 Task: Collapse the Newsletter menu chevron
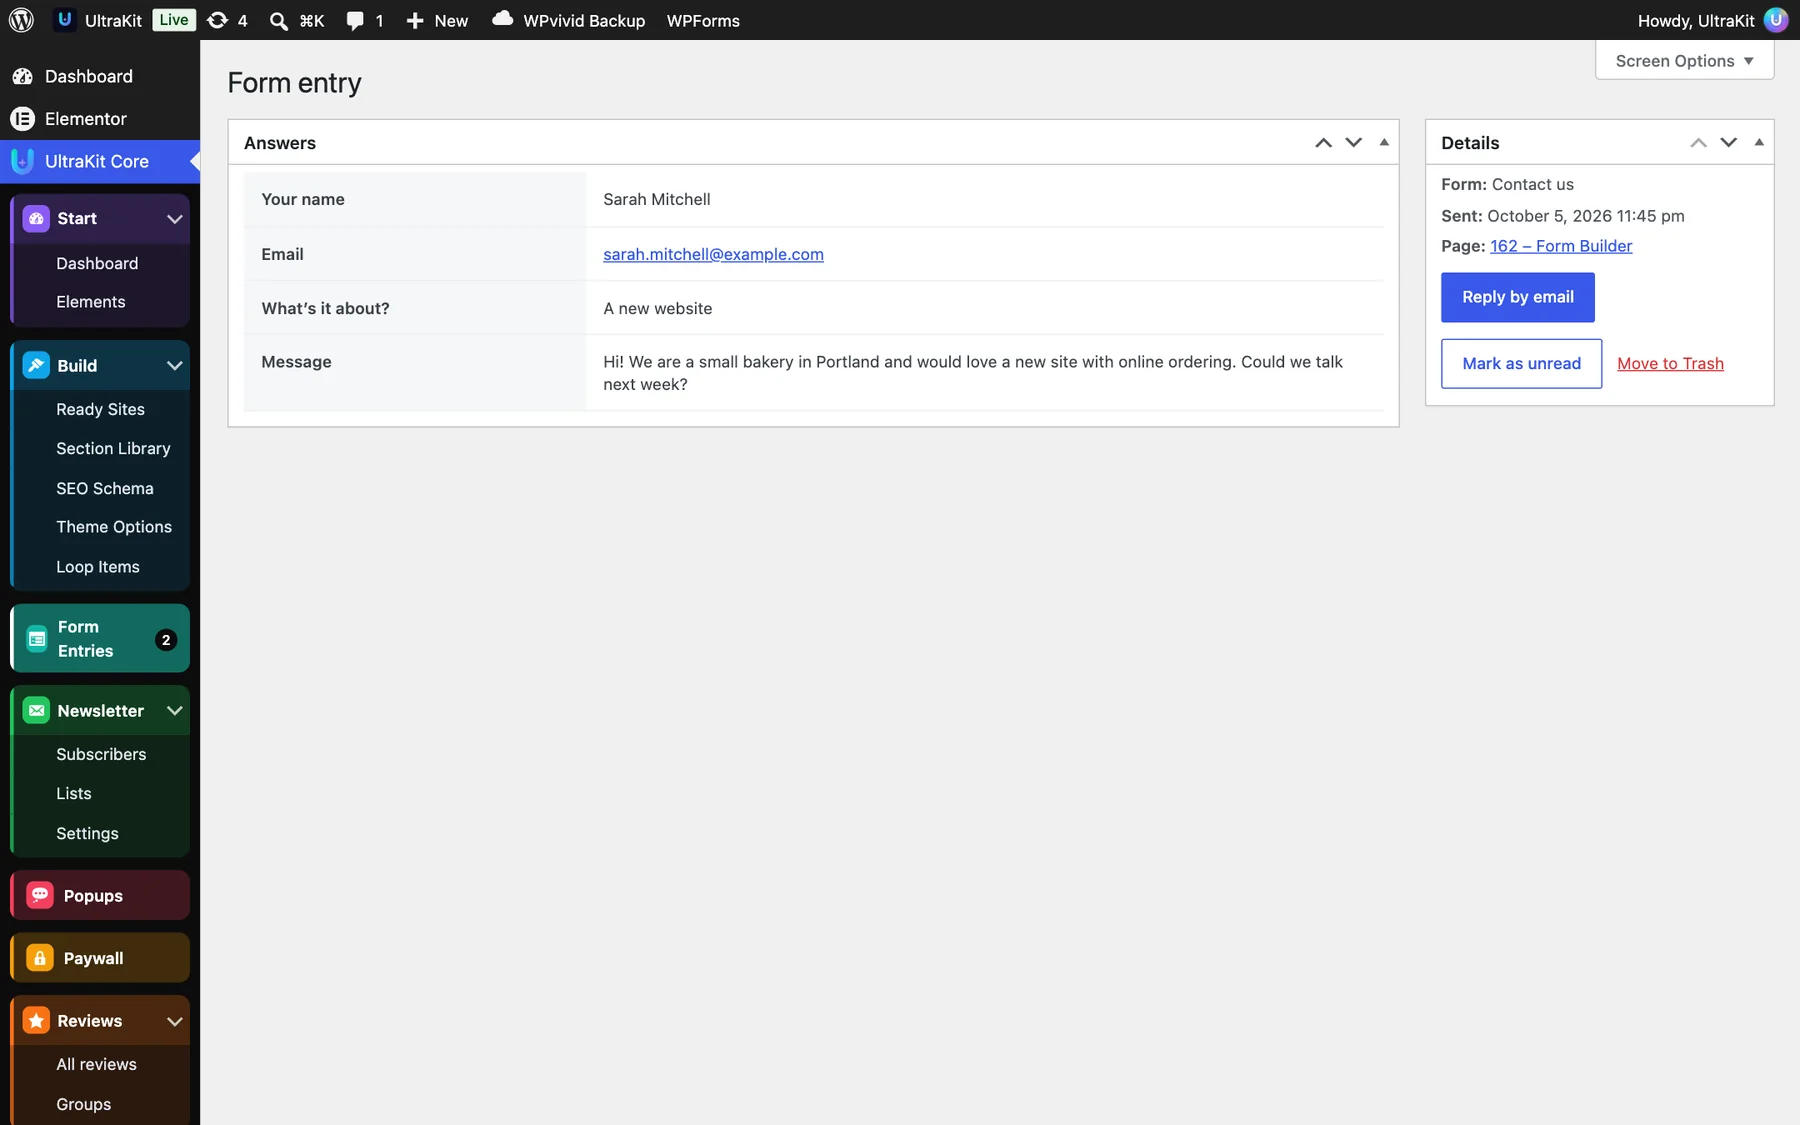pos(175,711)
